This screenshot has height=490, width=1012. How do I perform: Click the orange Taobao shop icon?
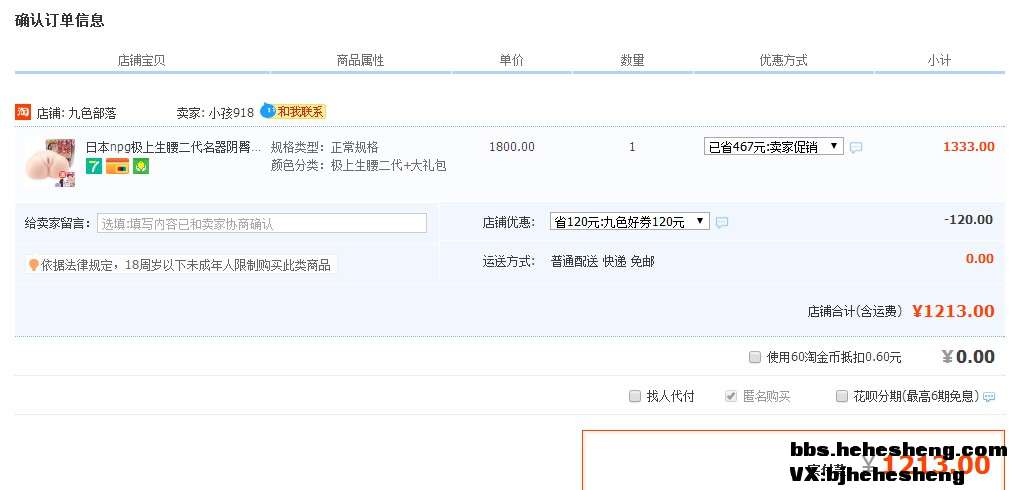[x=23, y=112]
